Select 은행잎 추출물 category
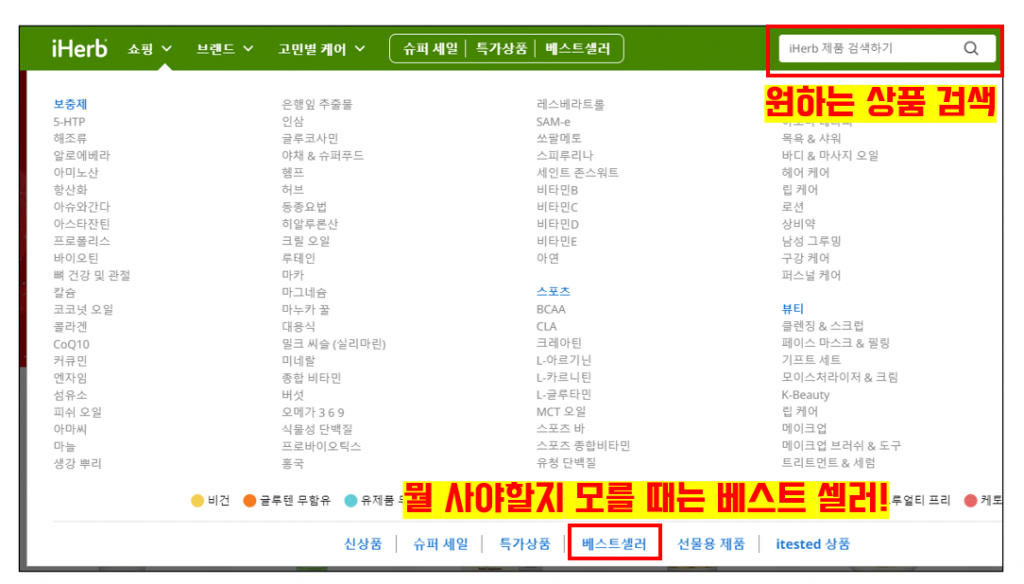This screenshot has width=1024, height=584. pos(317,104)
